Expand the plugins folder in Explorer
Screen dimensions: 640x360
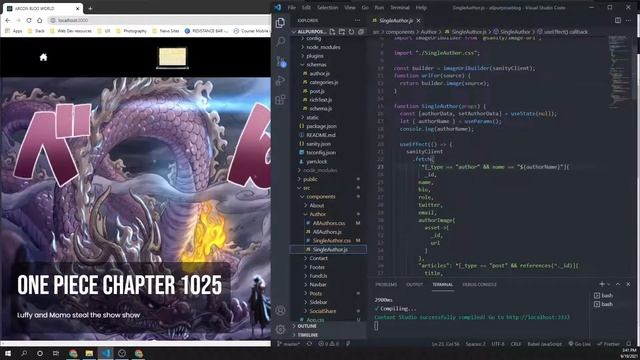coord(314,56)
